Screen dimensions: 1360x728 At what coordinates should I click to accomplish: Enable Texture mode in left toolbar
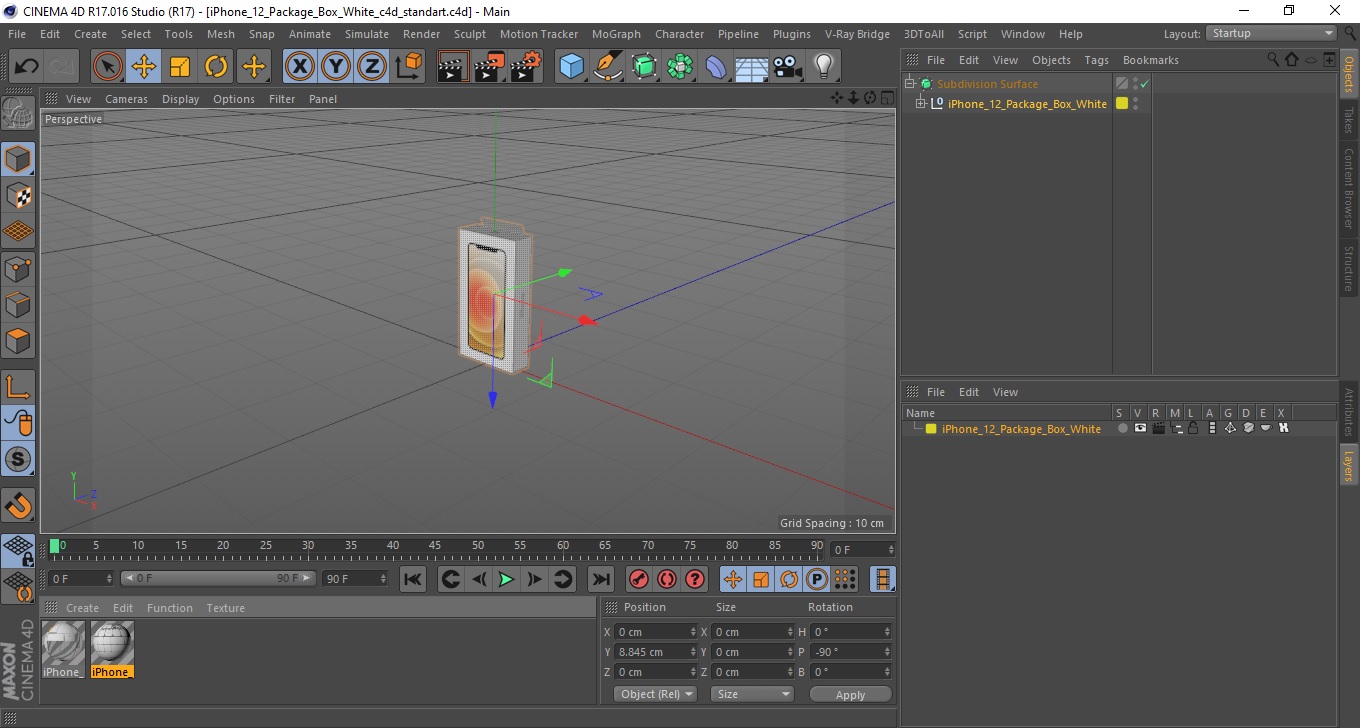18,195
